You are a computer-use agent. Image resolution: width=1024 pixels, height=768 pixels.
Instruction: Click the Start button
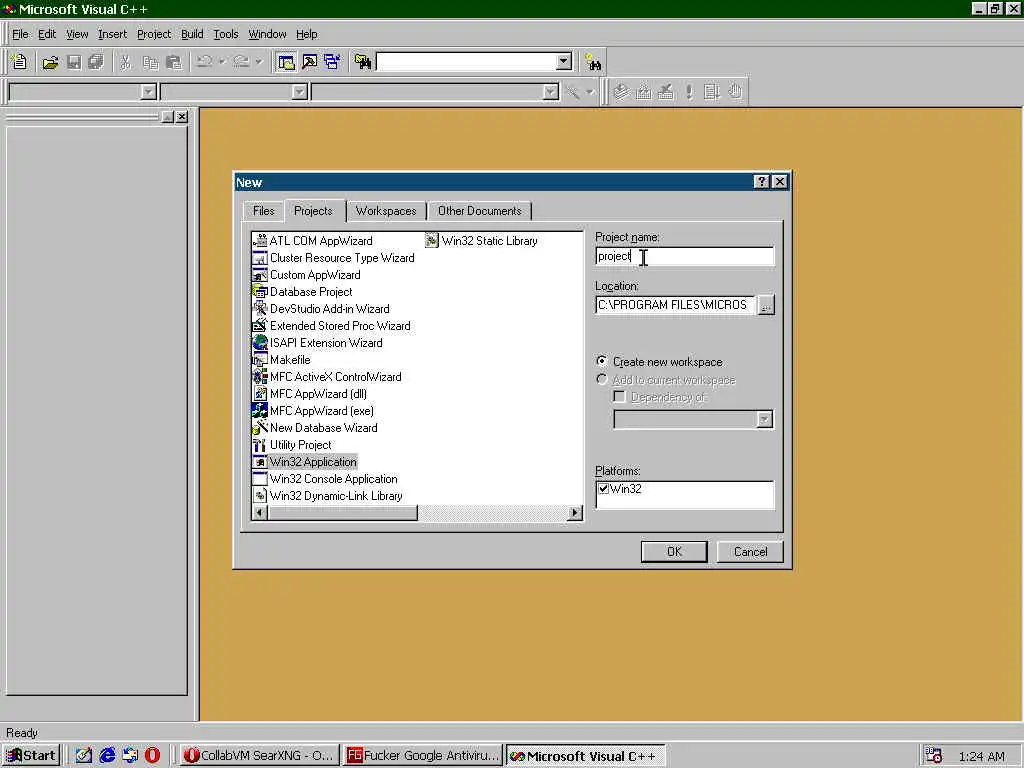point(31,756)
